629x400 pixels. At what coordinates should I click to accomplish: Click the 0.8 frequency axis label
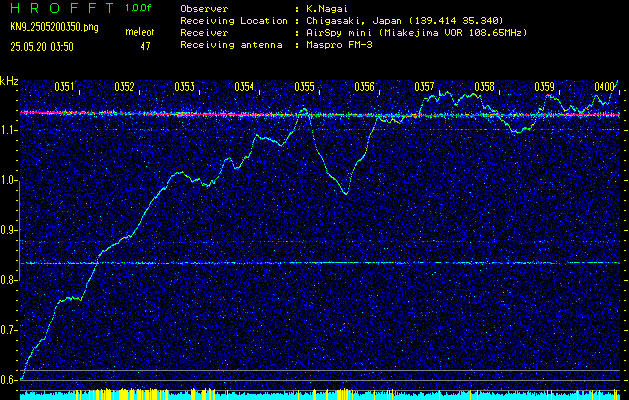7,280
